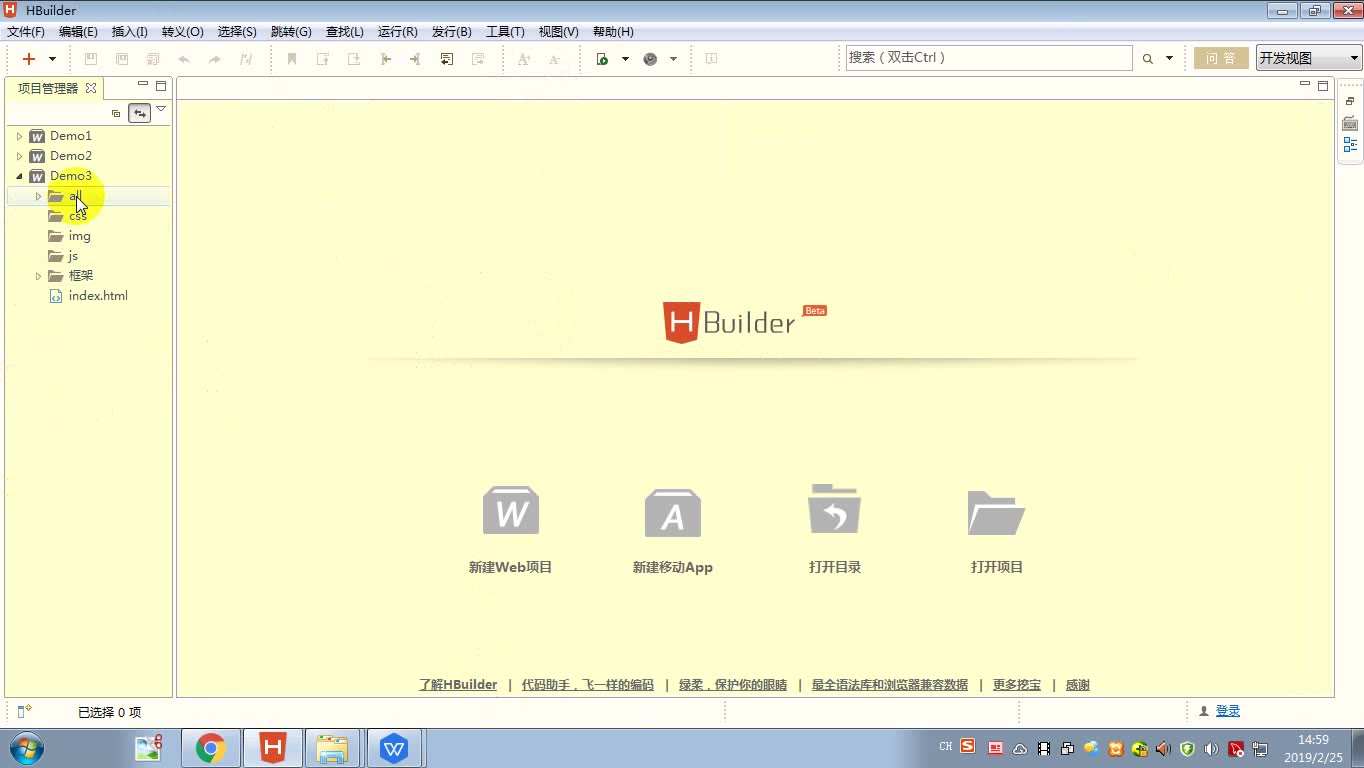Click the increase font size A+ icon
The width and height of the screenshot is (1364, 768).
point(524,59)
